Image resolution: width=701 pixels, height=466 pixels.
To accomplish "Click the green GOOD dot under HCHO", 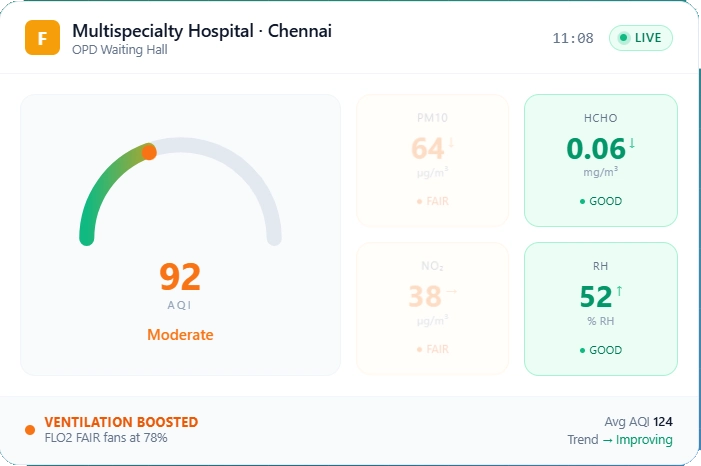I will coord(582,202).
